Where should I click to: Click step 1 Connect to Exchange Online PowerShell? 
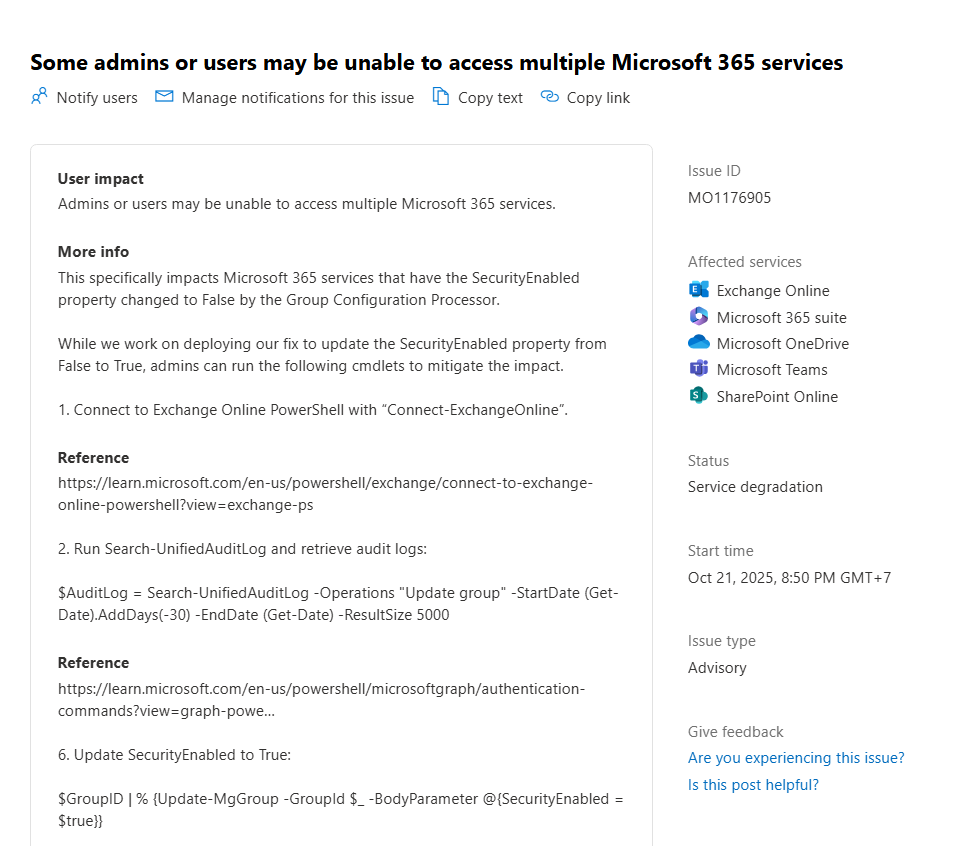click(313, 410)
